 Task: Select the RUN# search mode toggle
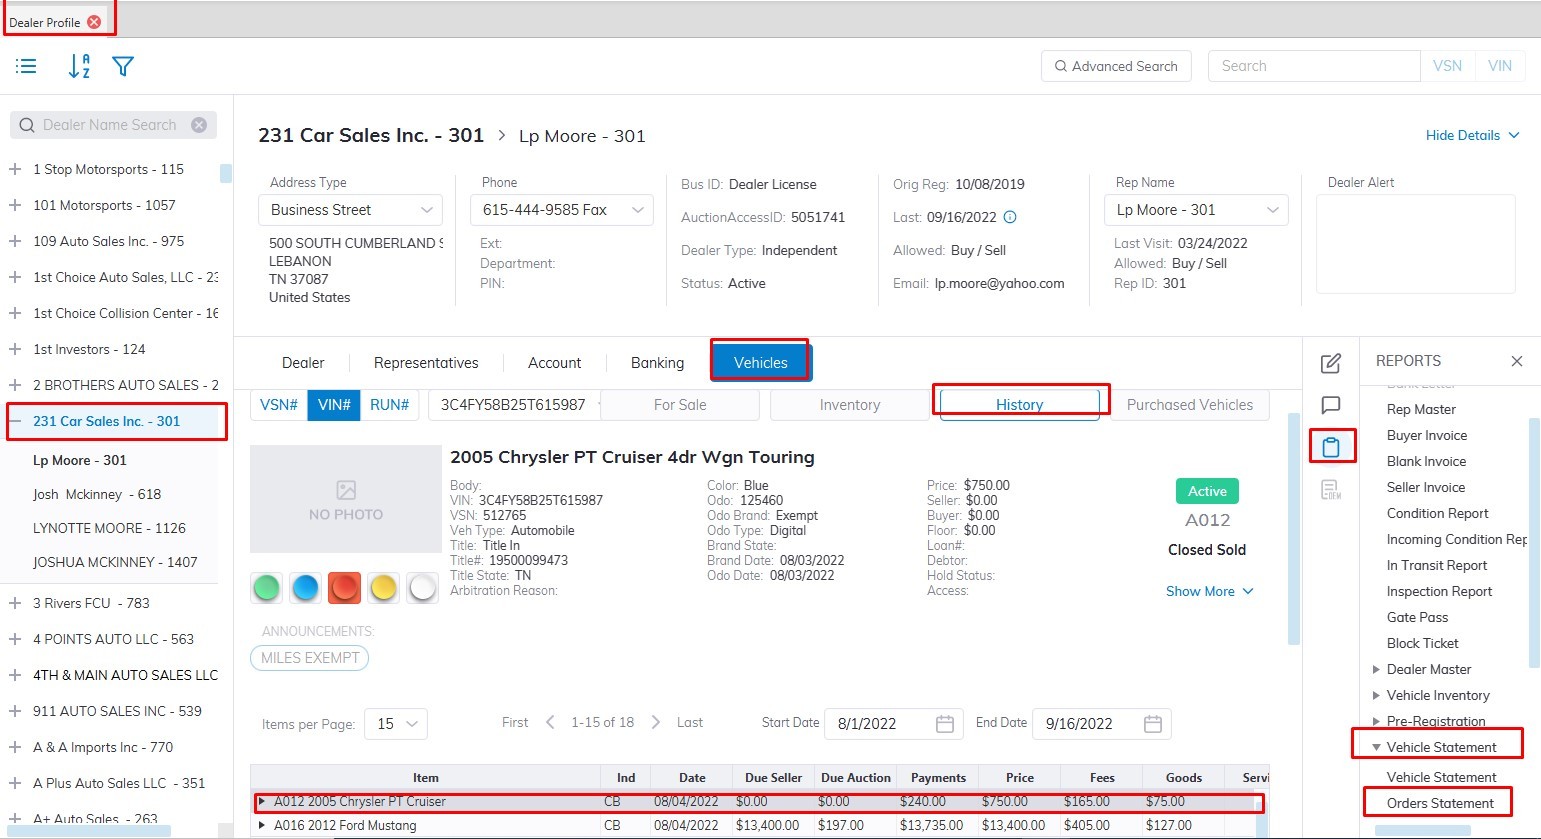pos(389,405)
